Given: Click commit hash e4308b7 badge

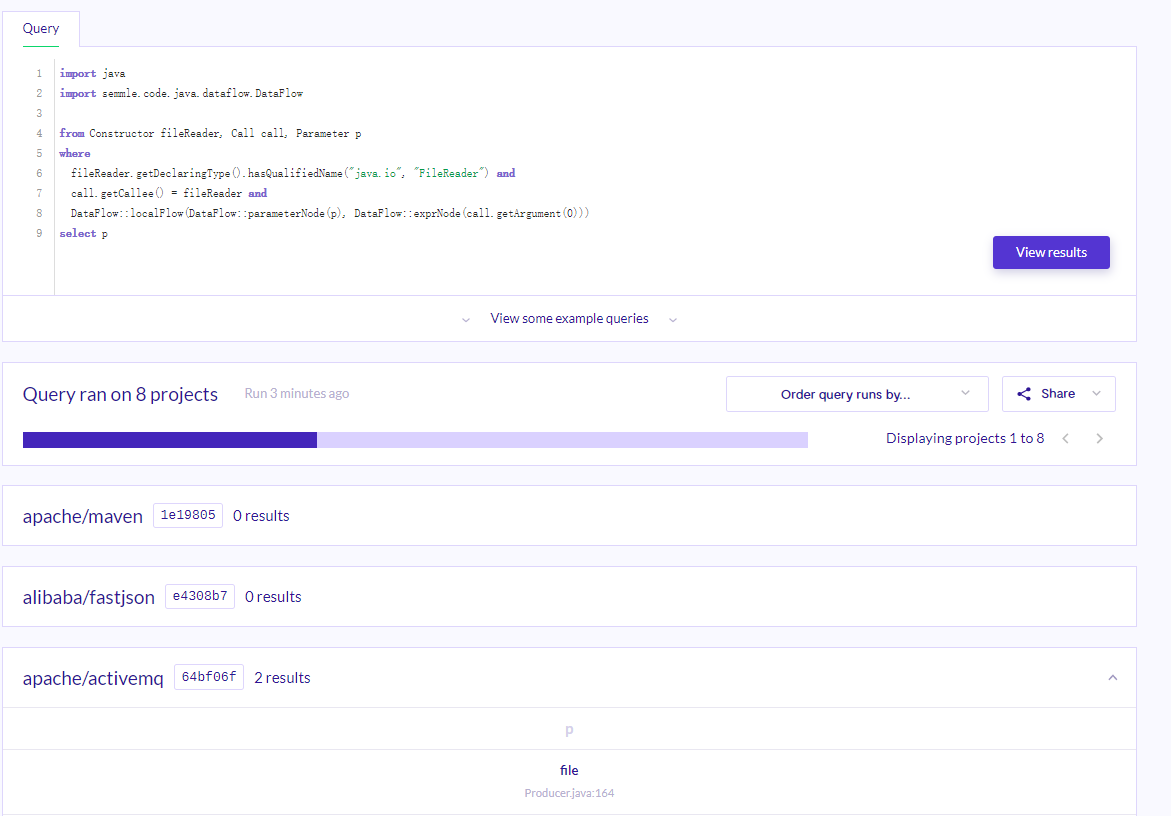Looking at the screenshot, I should pos(200,597).
